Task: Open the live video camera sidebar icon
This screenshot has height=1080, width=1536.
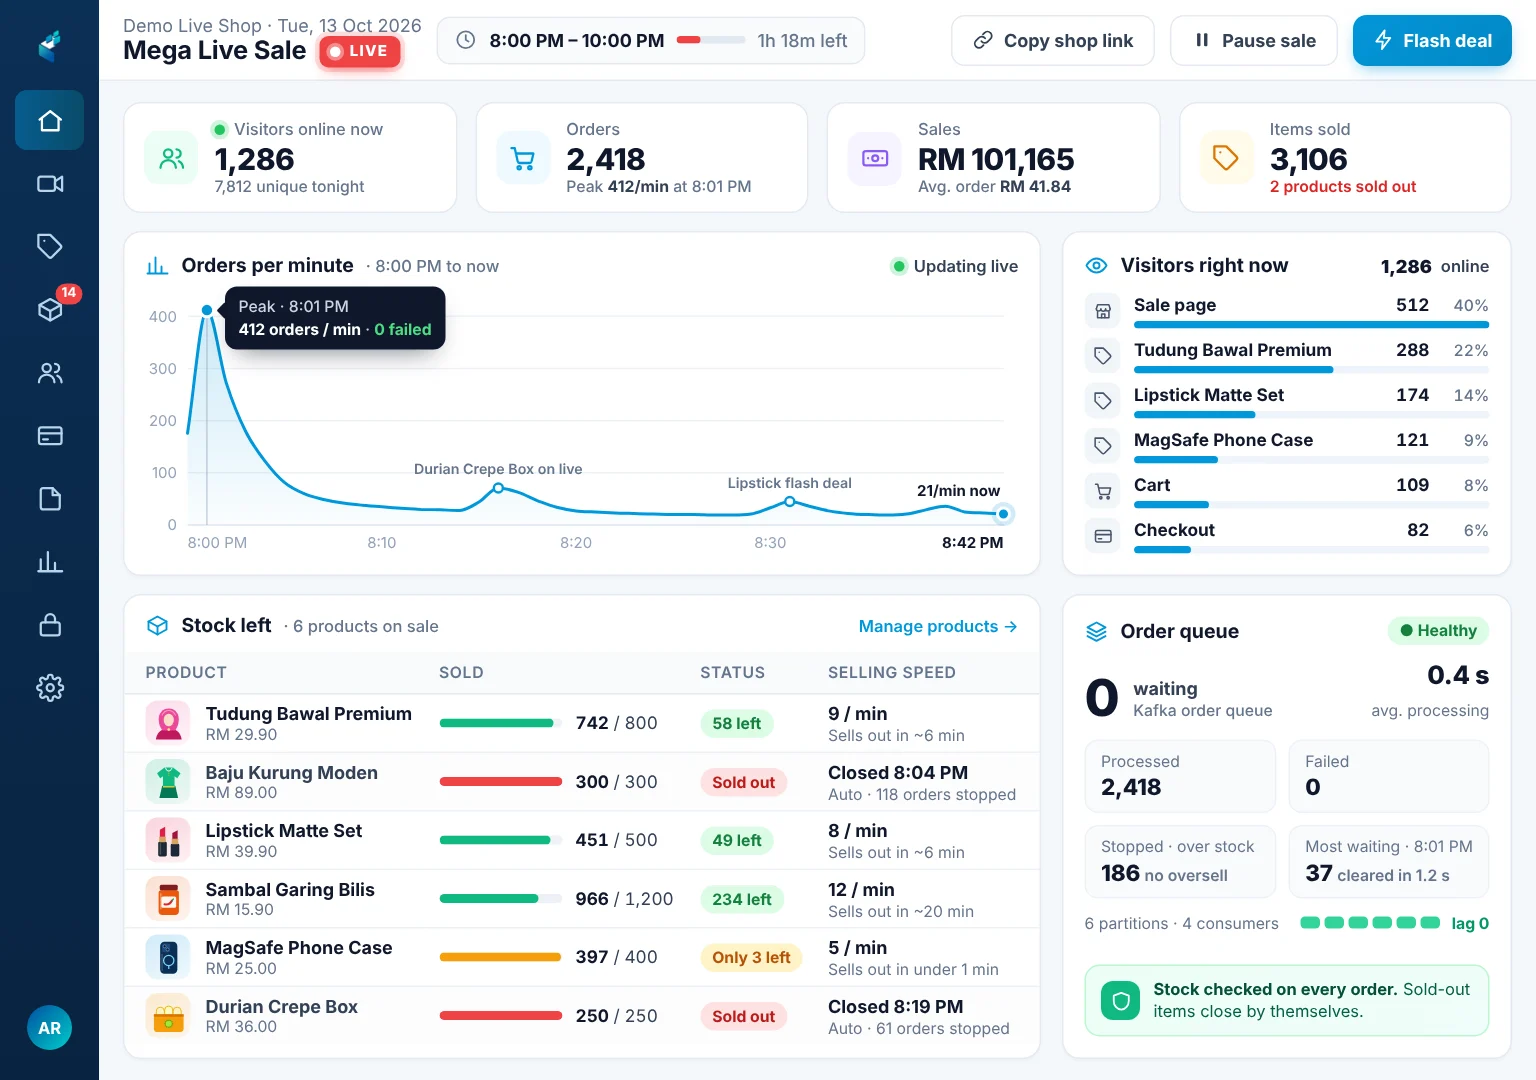Action: (x=50, y=184)
